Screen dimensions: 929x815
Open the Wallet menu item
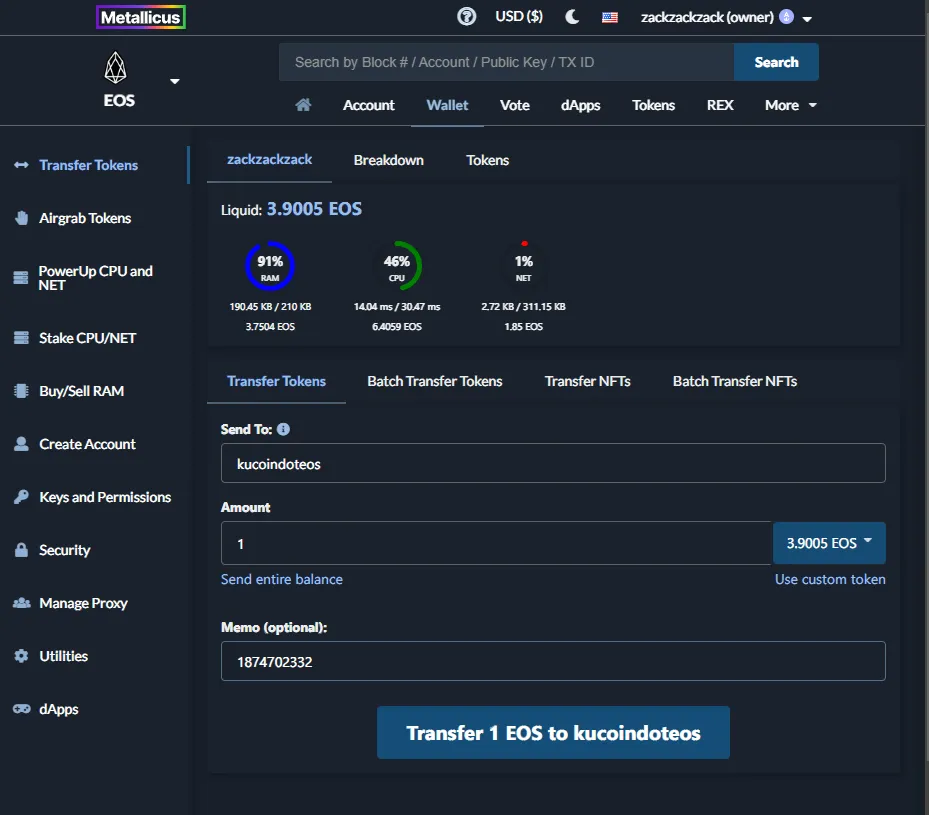point(447,105)
